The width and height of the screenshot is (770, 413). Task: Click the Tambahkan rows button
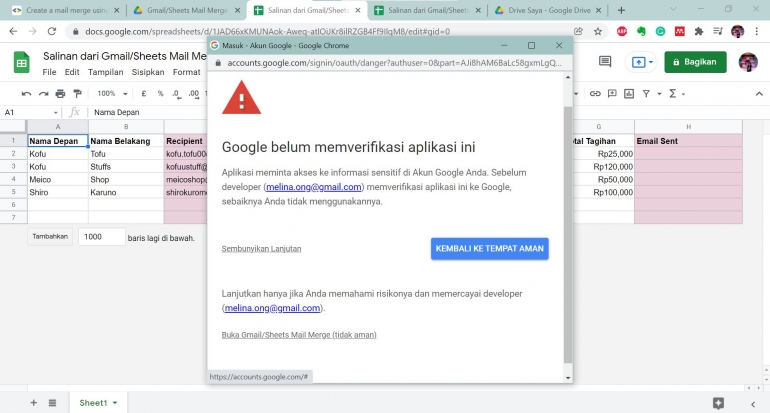(50, 237)
